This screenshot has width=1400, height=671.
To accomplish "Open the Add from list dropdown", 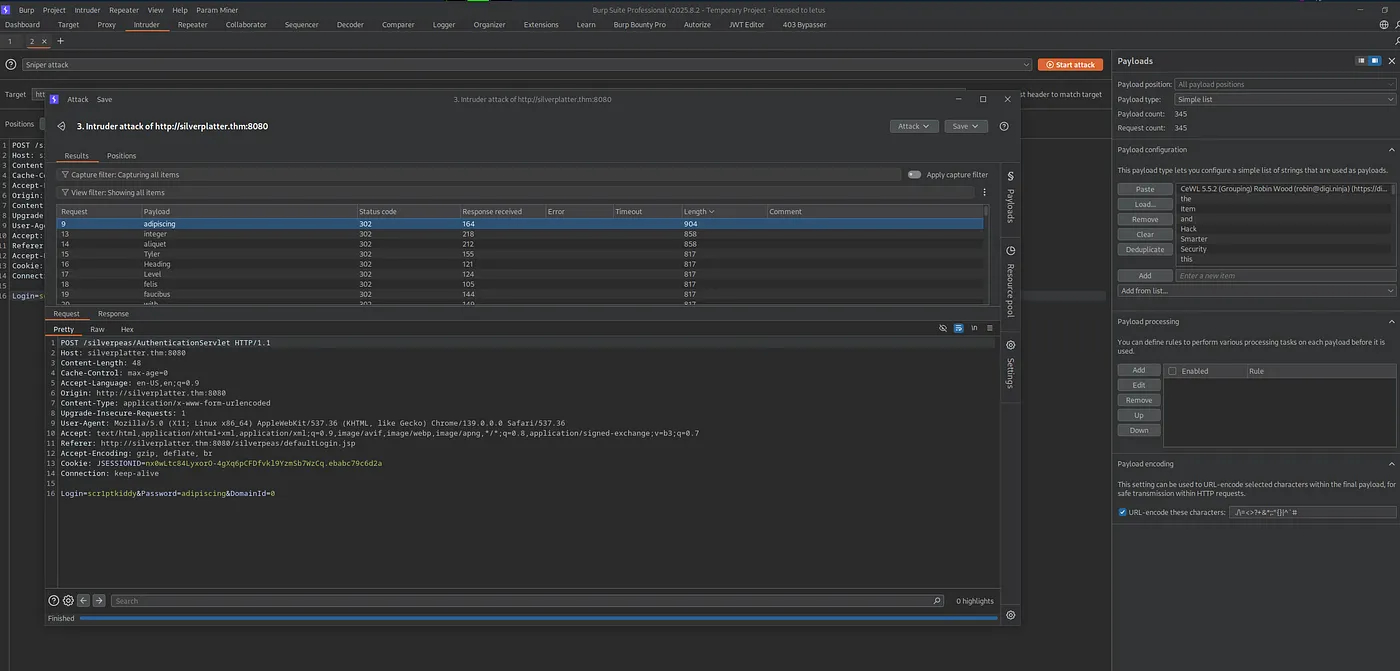I will [x=1257, y=291].
